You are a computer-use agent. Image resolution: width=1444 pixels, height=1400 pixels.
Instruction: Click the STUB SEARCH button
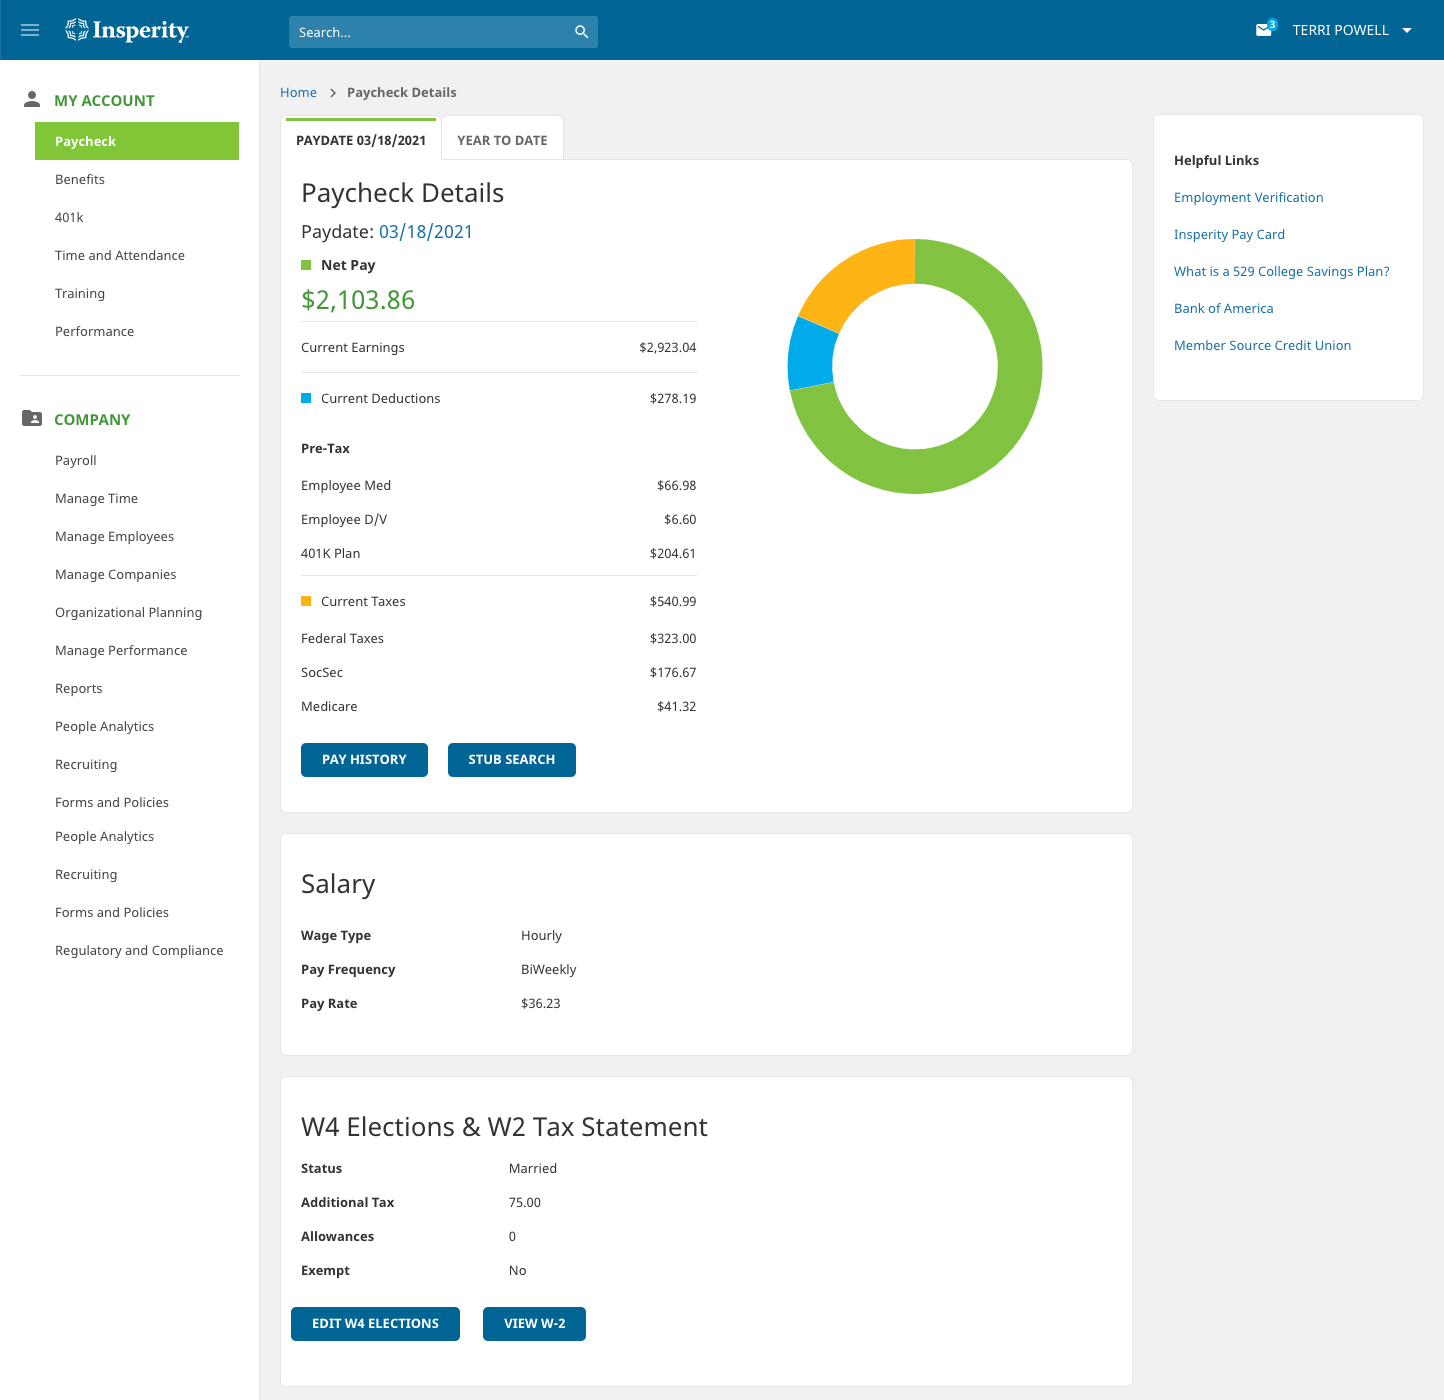[511, 759]
